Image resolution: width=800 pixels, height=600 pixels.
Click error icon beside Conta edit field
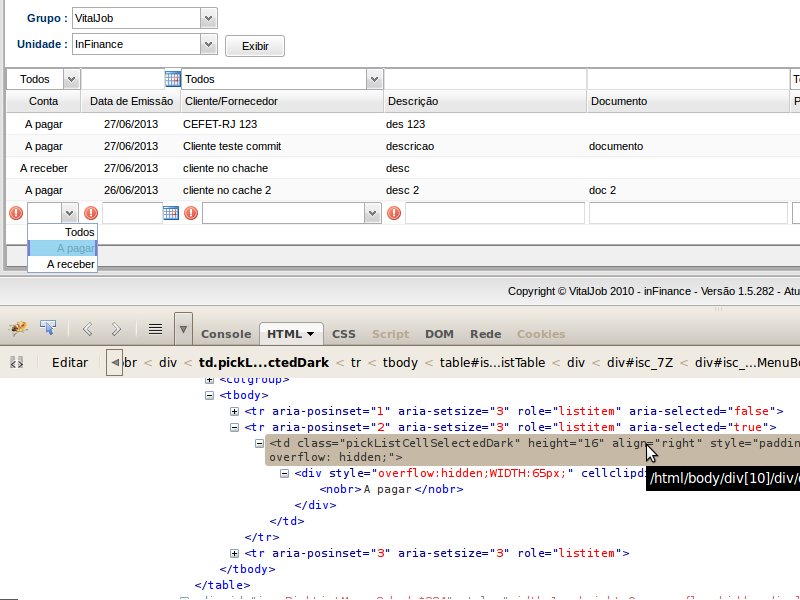pyautogui.click(x=14, y=213)
